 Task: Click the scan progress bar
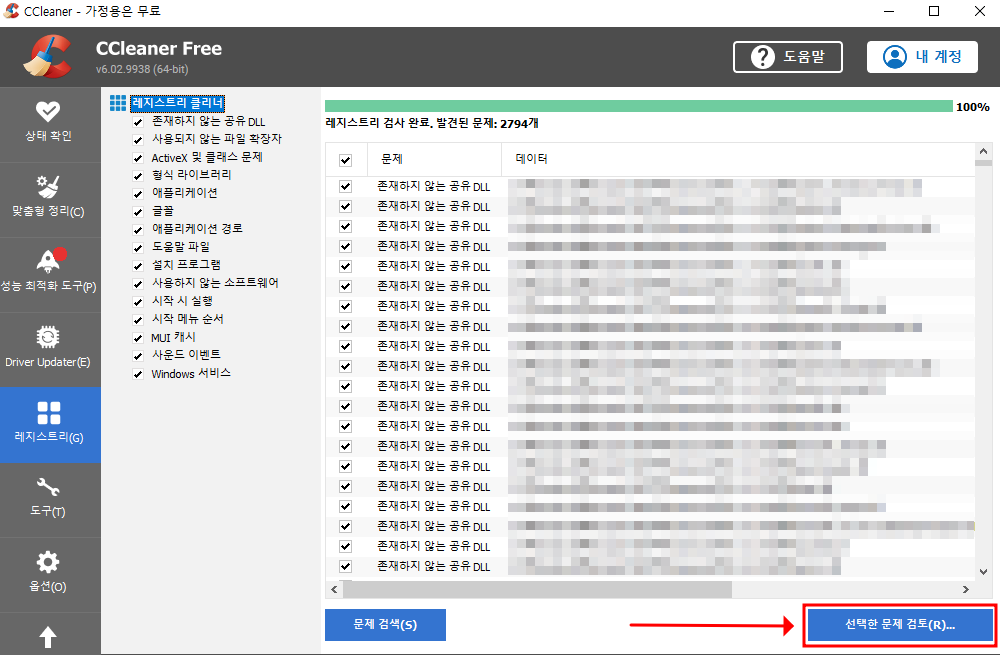(x=638, y=107)
